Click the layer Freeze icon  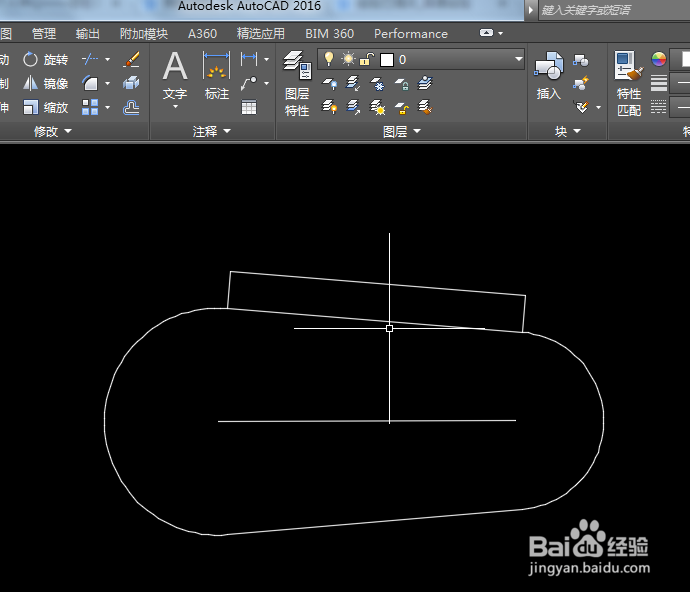[377, 83]
